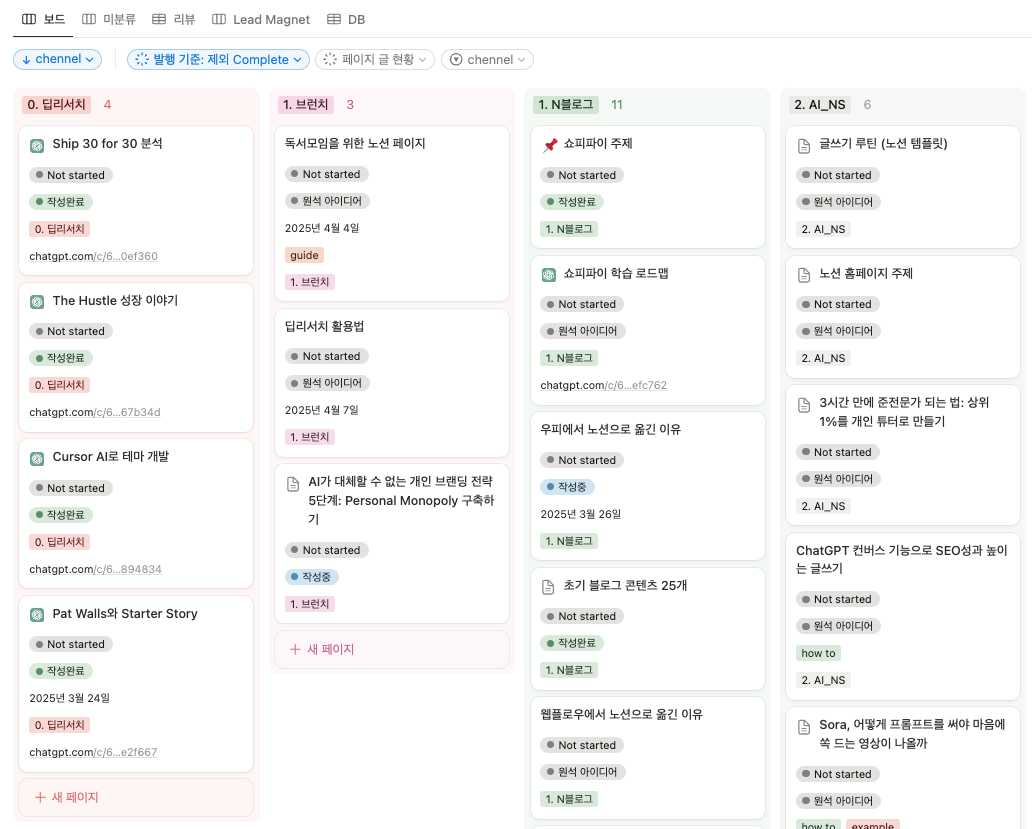The width and height of the screenshot is (1032, 829).
Task: Click page icon on 글쓰기 루틴 card
Action: [804, 145]
